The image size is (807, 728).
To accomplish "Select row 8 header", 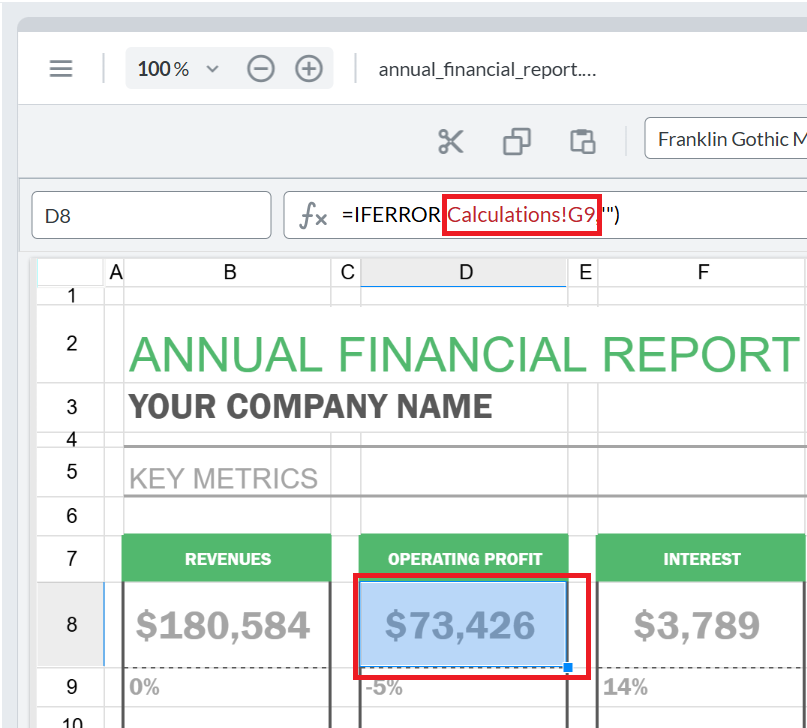I will tap(71, 625).
